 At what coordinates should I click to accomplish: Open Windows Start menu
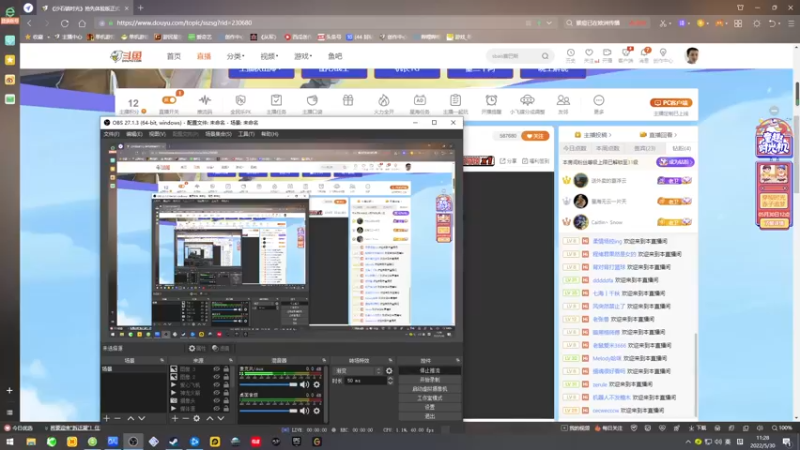coord(10,442)
